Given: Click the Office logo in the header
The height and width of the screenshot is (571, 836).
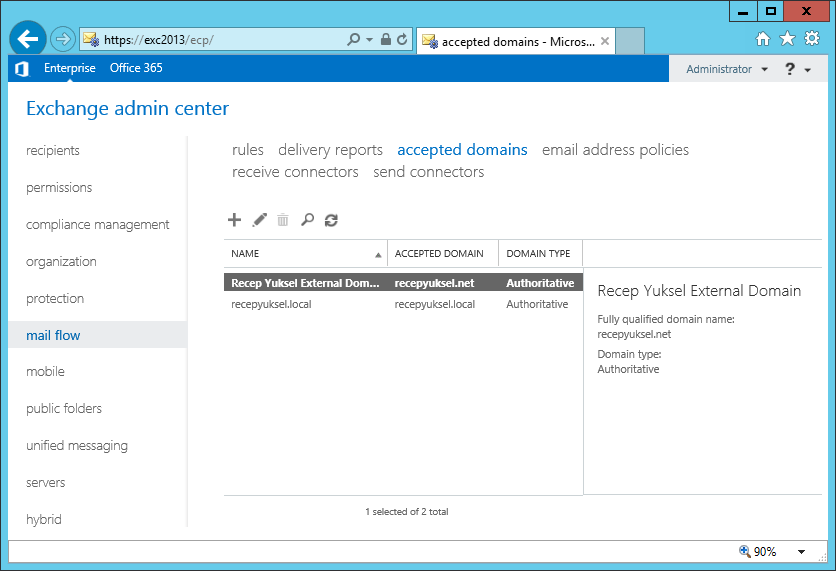Looking at the screenshot, I should [x=22, y=69].
